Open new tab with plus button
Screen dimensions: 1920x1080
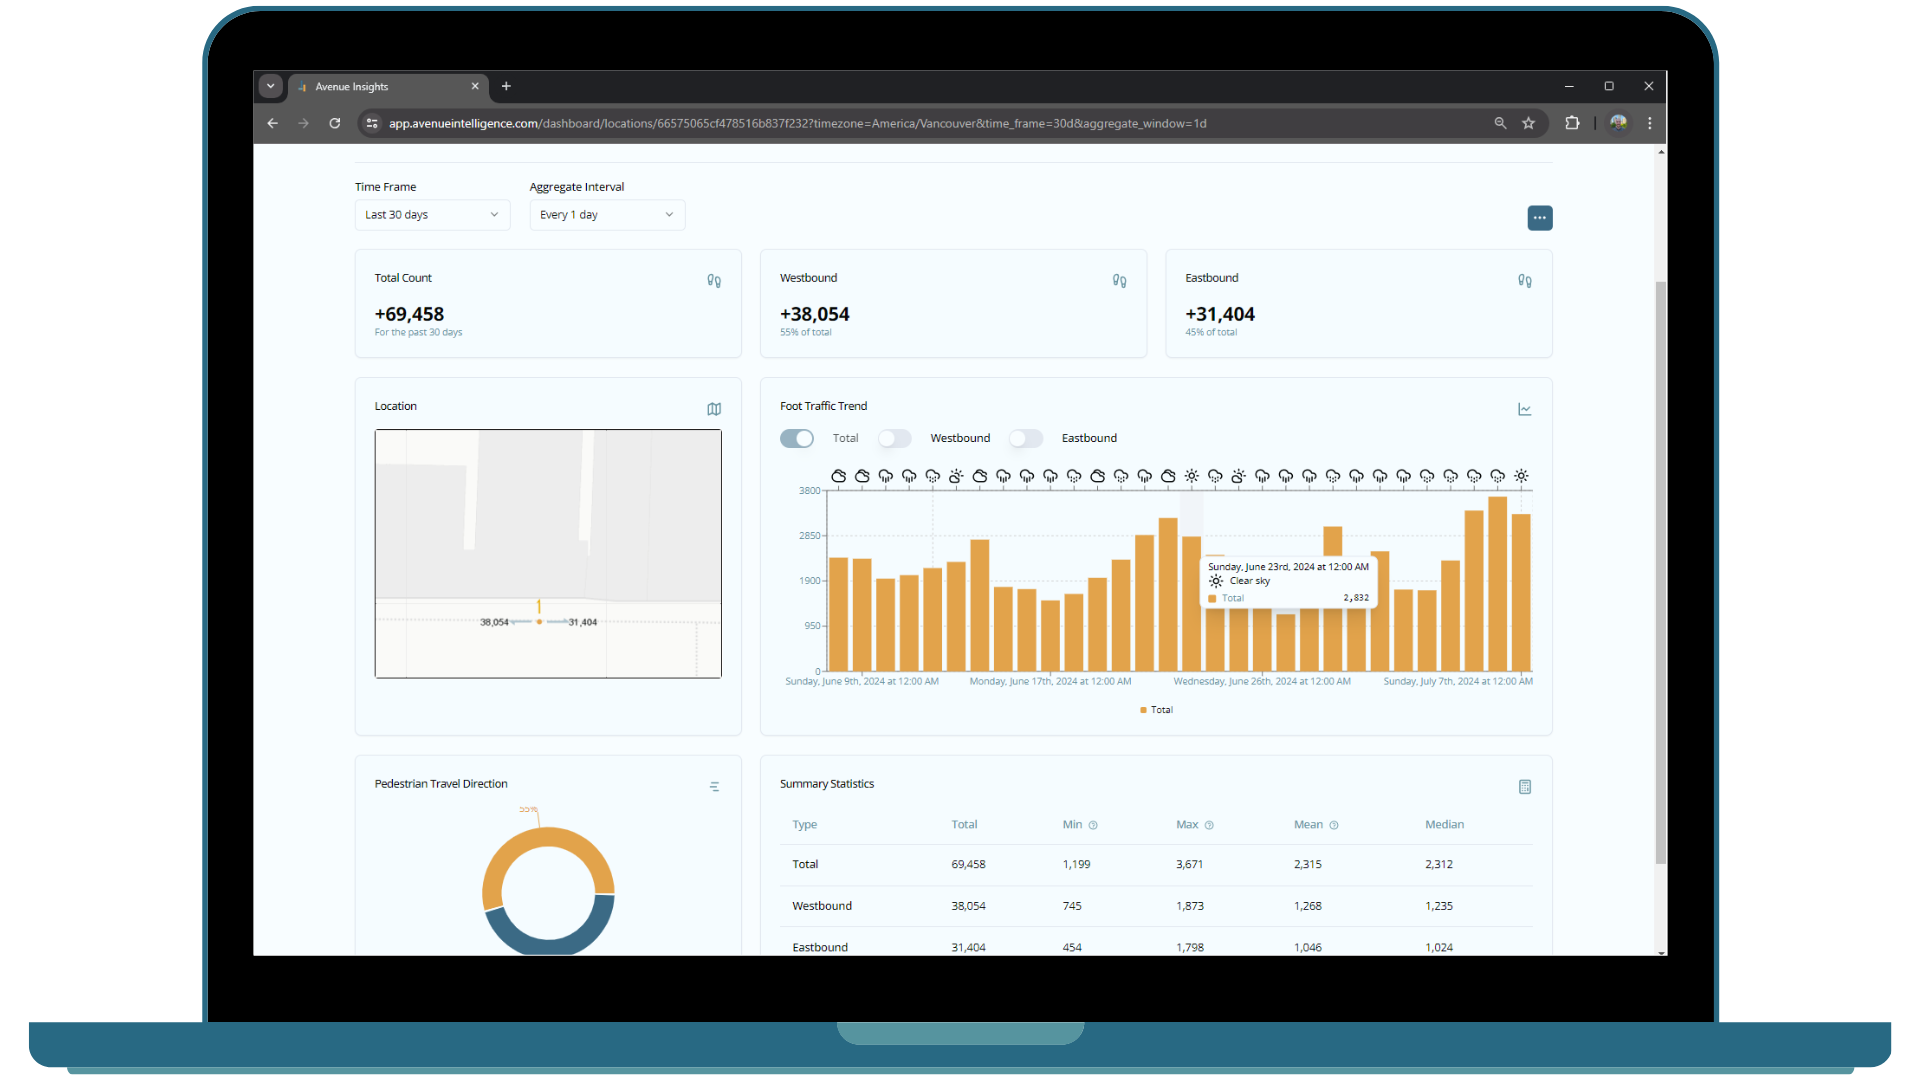point(506,86)
